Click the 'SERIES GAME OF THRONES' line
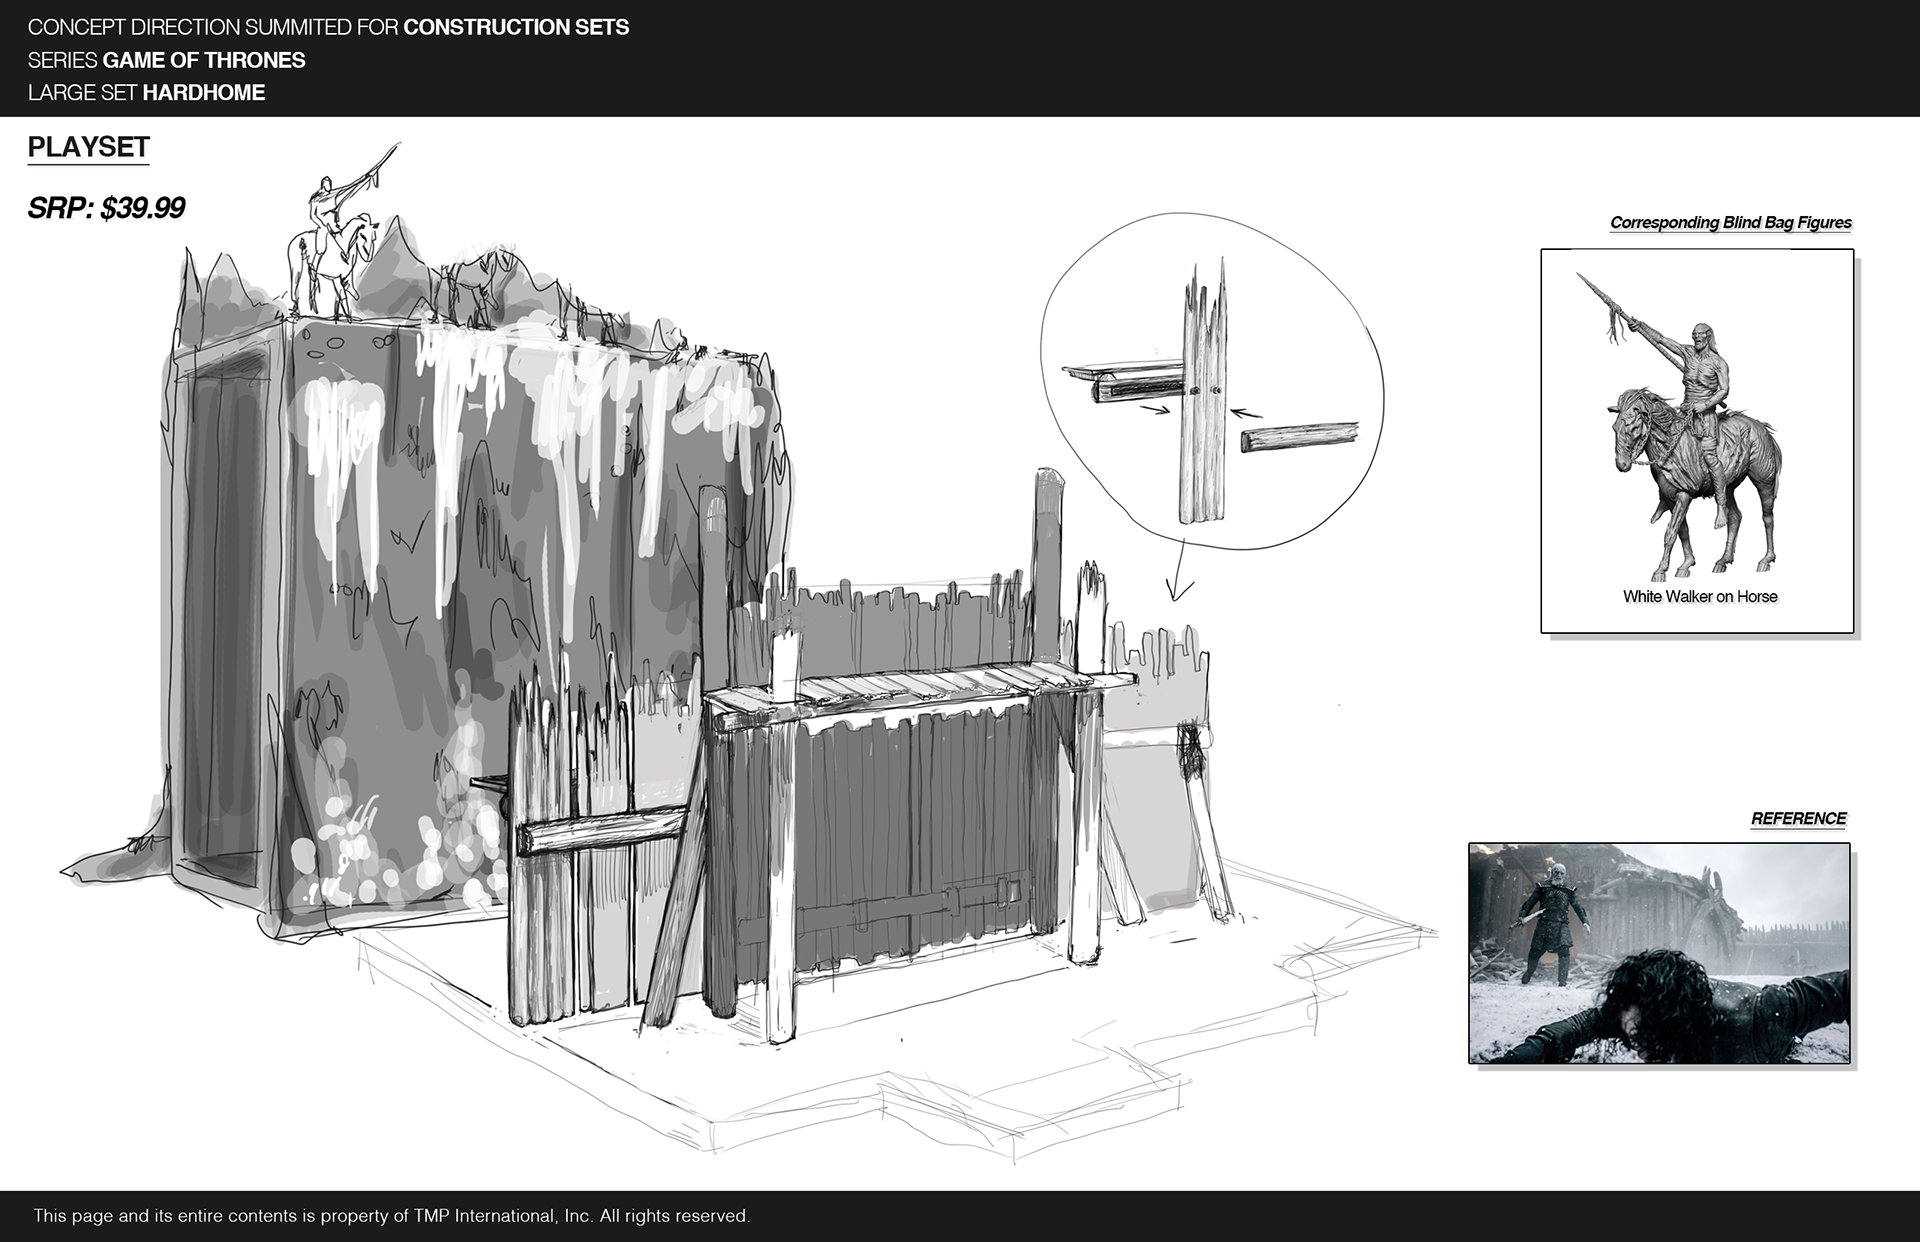 coord(166,60)
